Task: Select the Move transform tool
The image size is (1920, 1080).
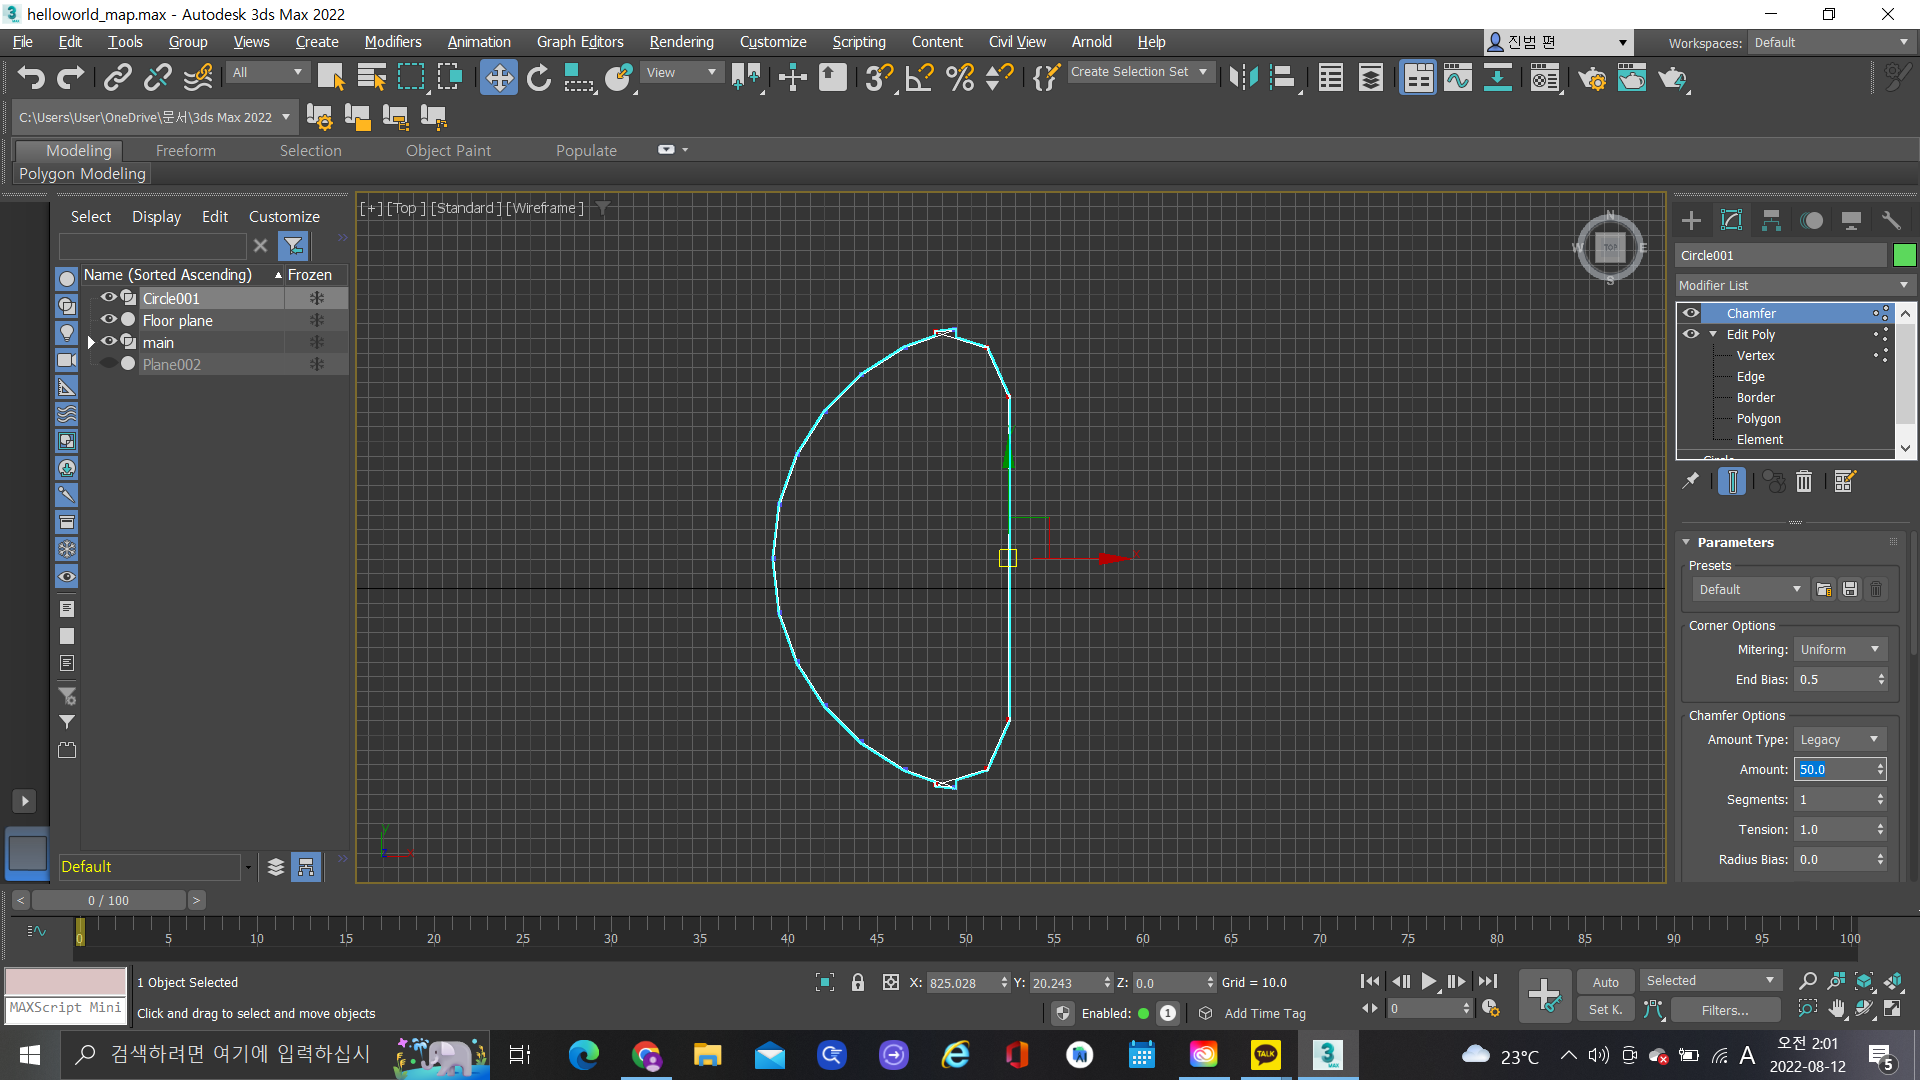Action: [x=498, y=78]
